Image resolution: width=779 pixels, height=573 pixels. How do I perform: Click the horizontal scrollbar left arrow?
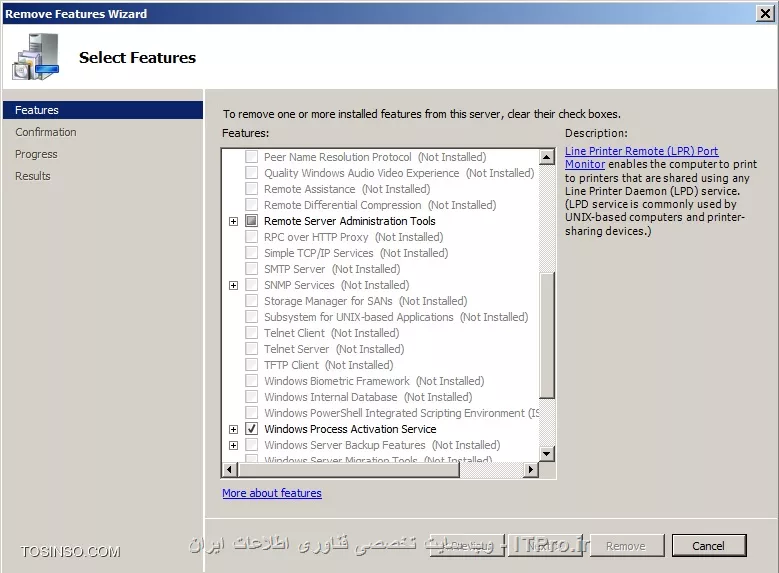tap(229, 469)
